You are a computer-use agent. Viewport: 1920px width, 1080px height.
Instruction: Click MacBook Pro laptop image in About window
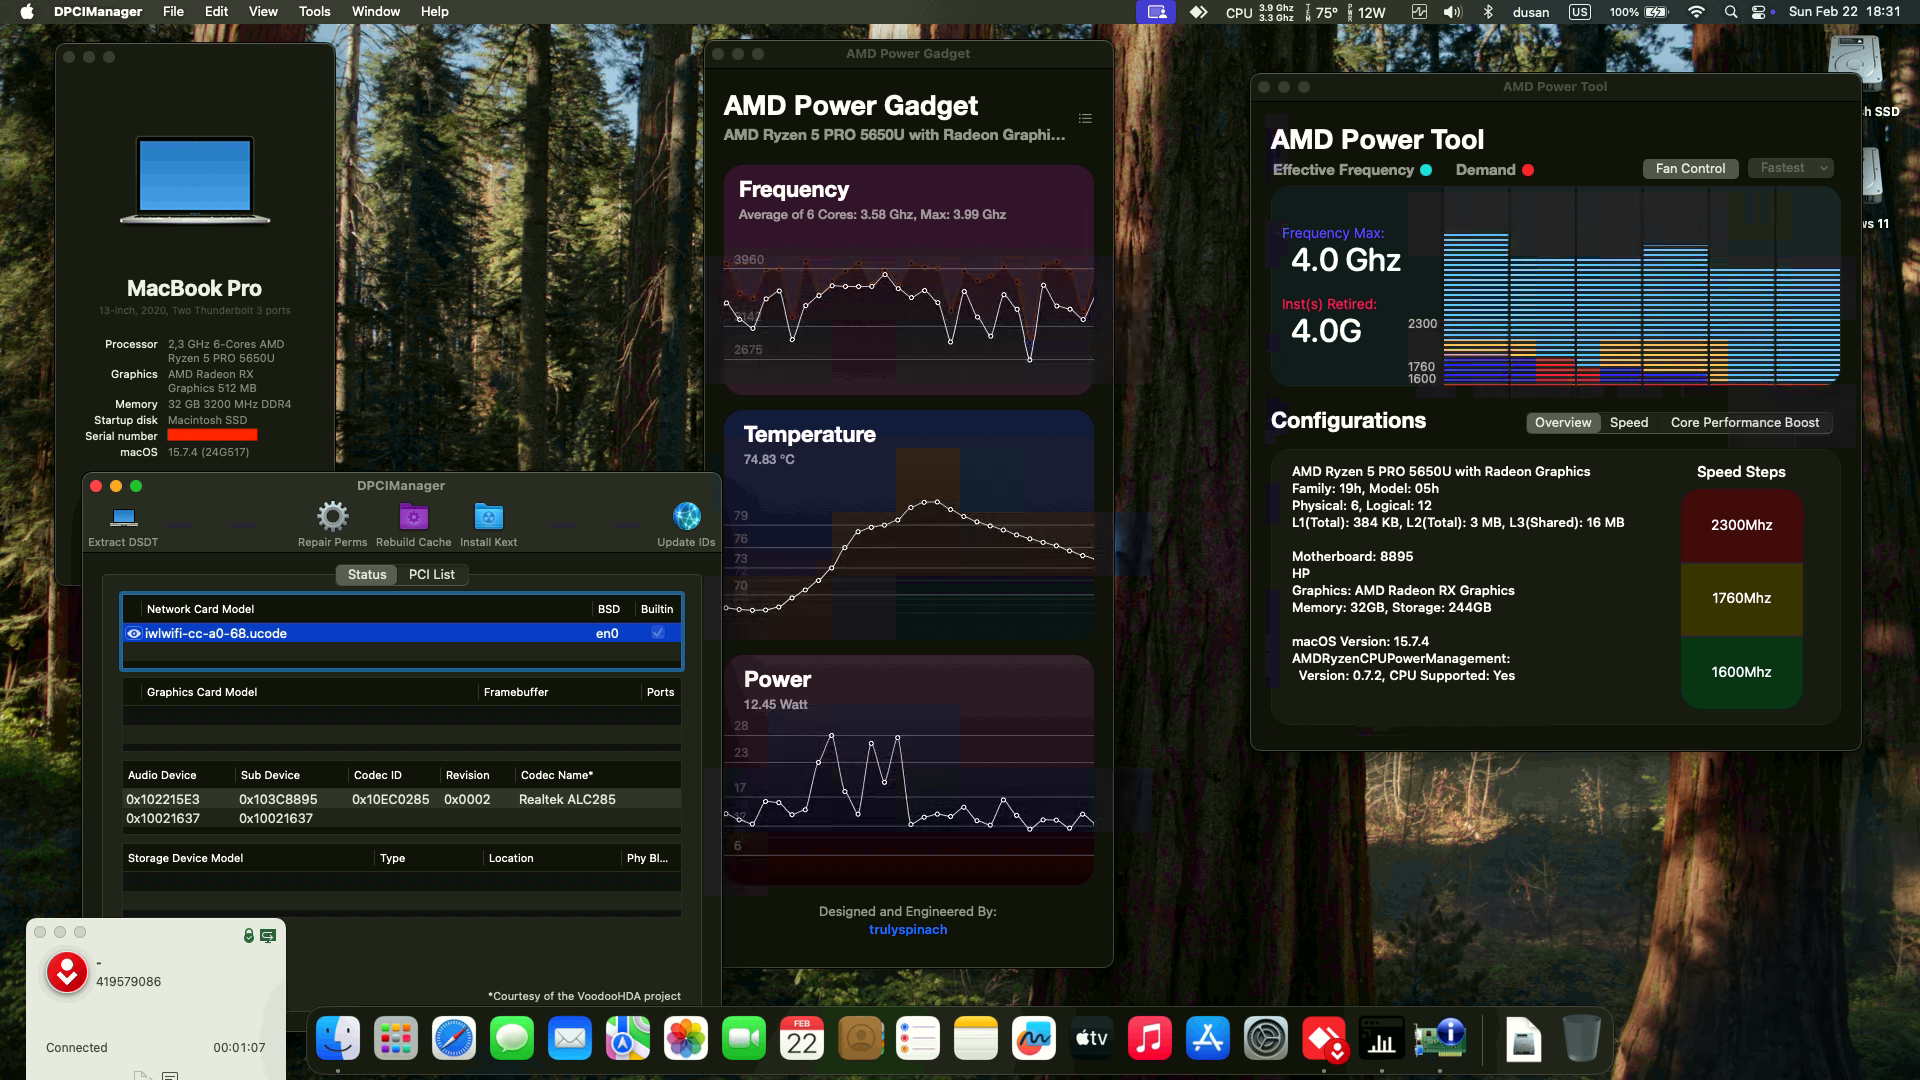pos(195,180)
